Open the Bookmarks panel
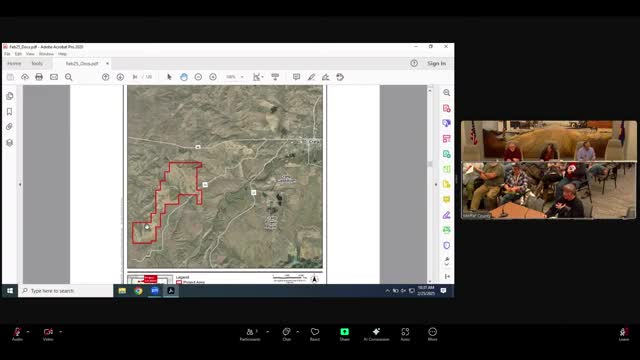 click(10, 111)
